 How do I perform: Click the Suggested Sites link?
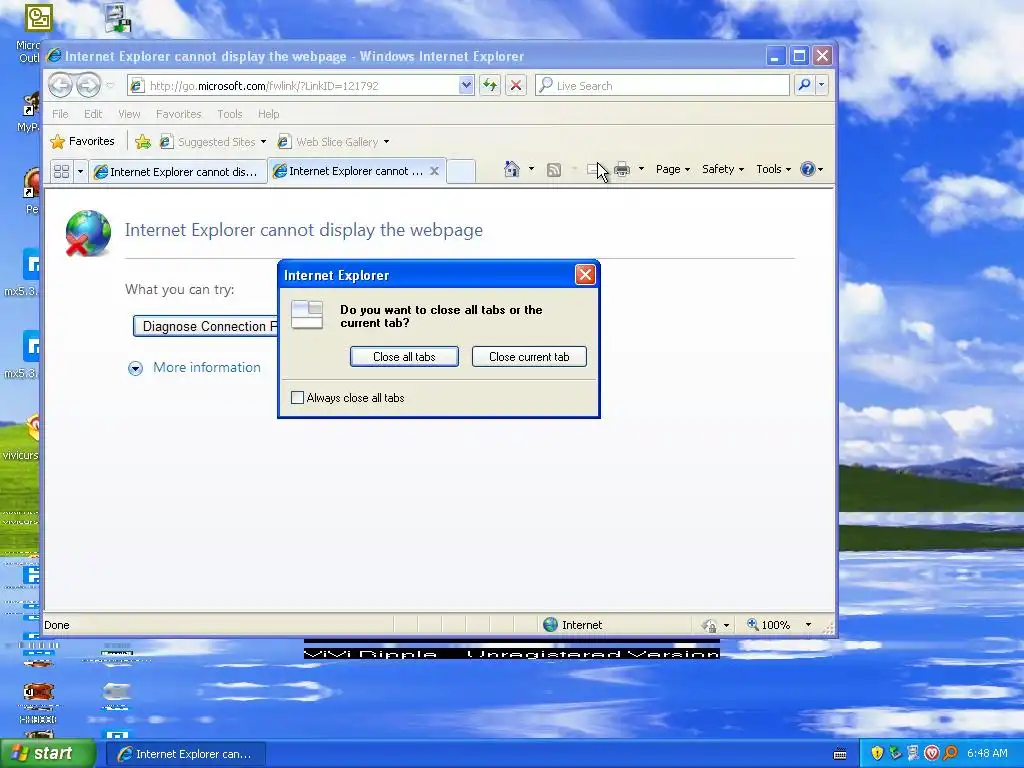pyautogui.click(x=213, y=142)
